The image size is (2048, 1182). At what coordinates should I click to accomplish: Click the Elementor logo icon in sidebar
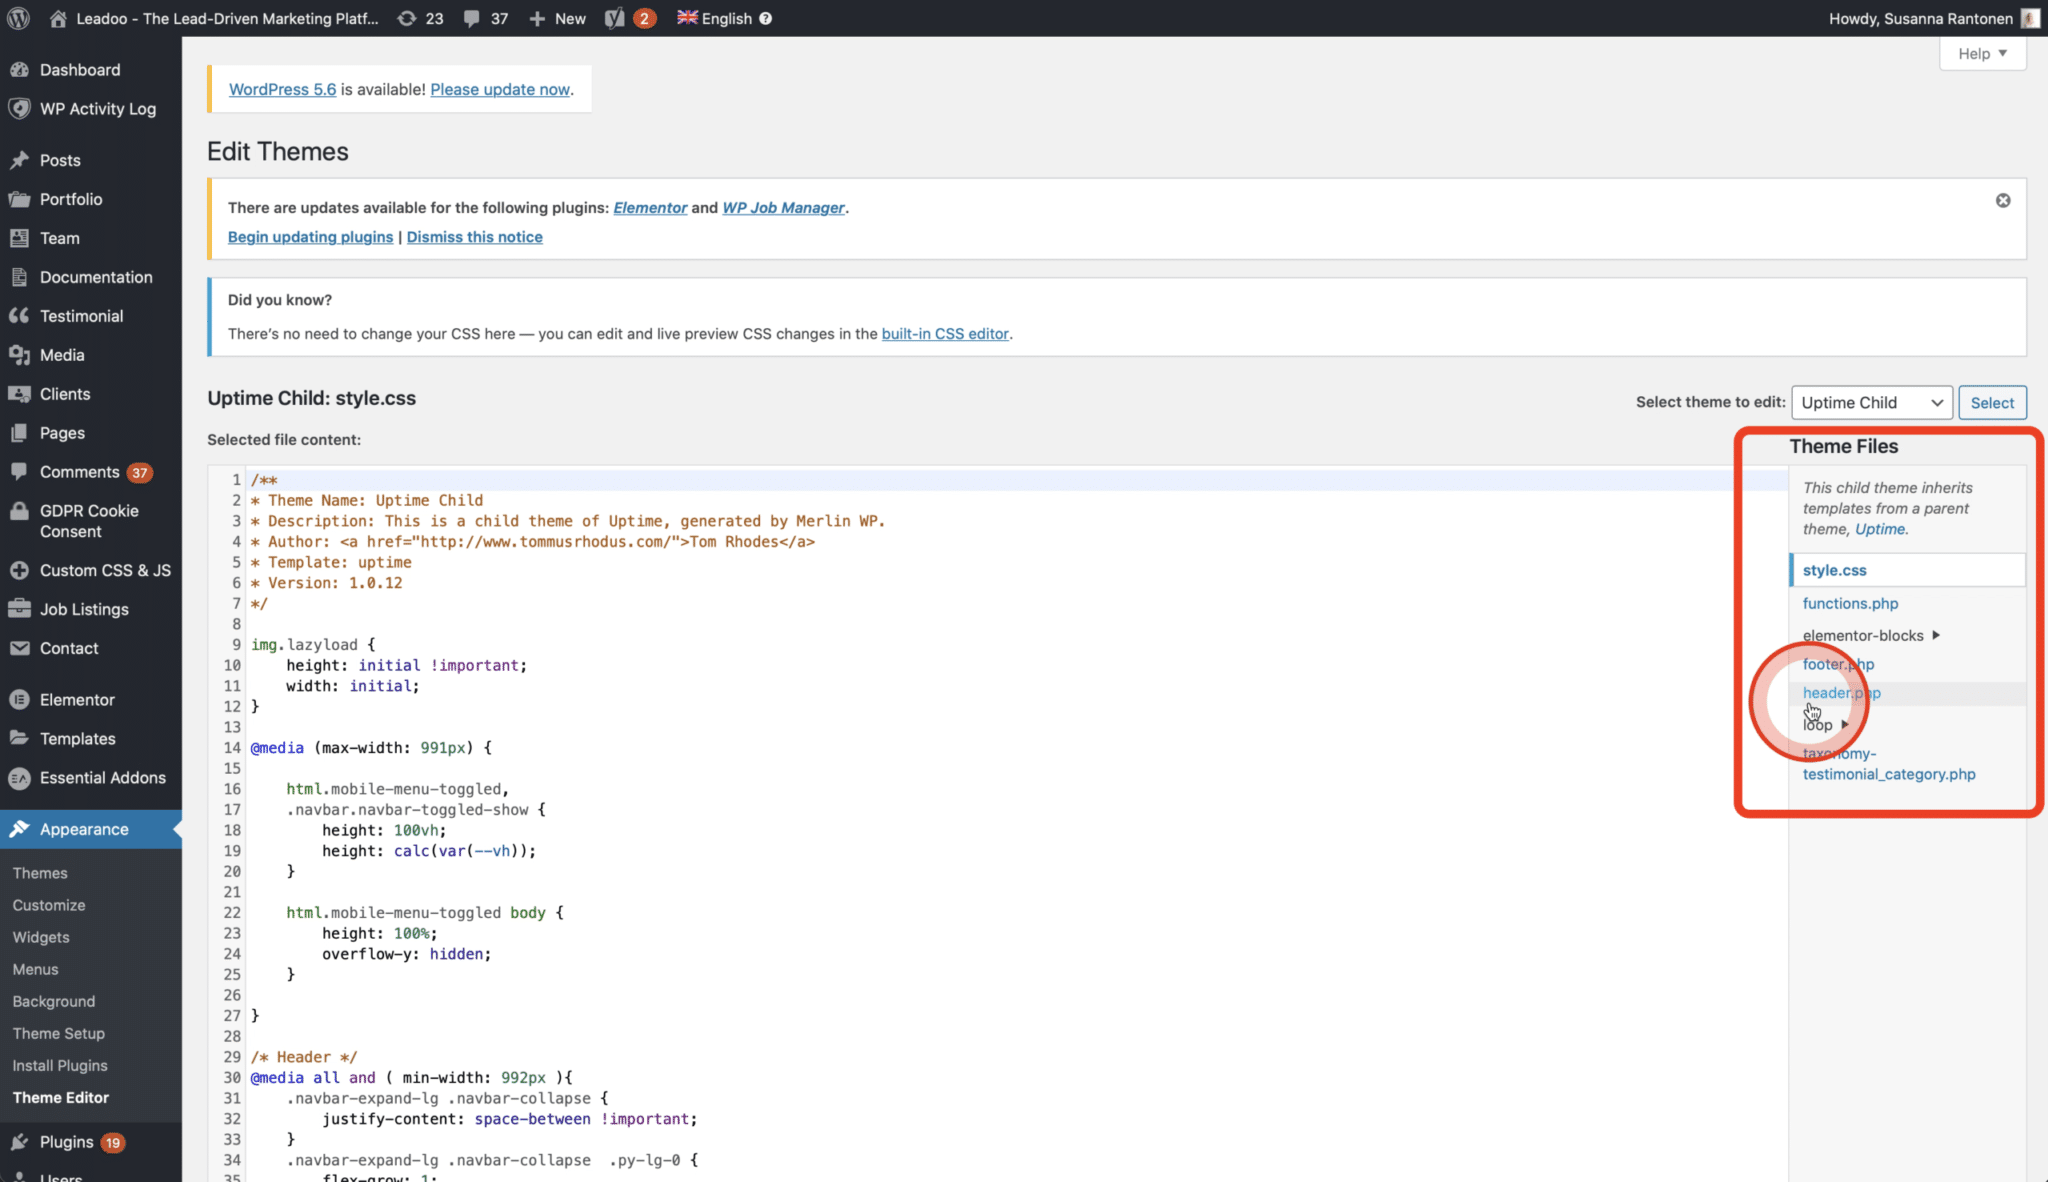[x=19, y=699]
